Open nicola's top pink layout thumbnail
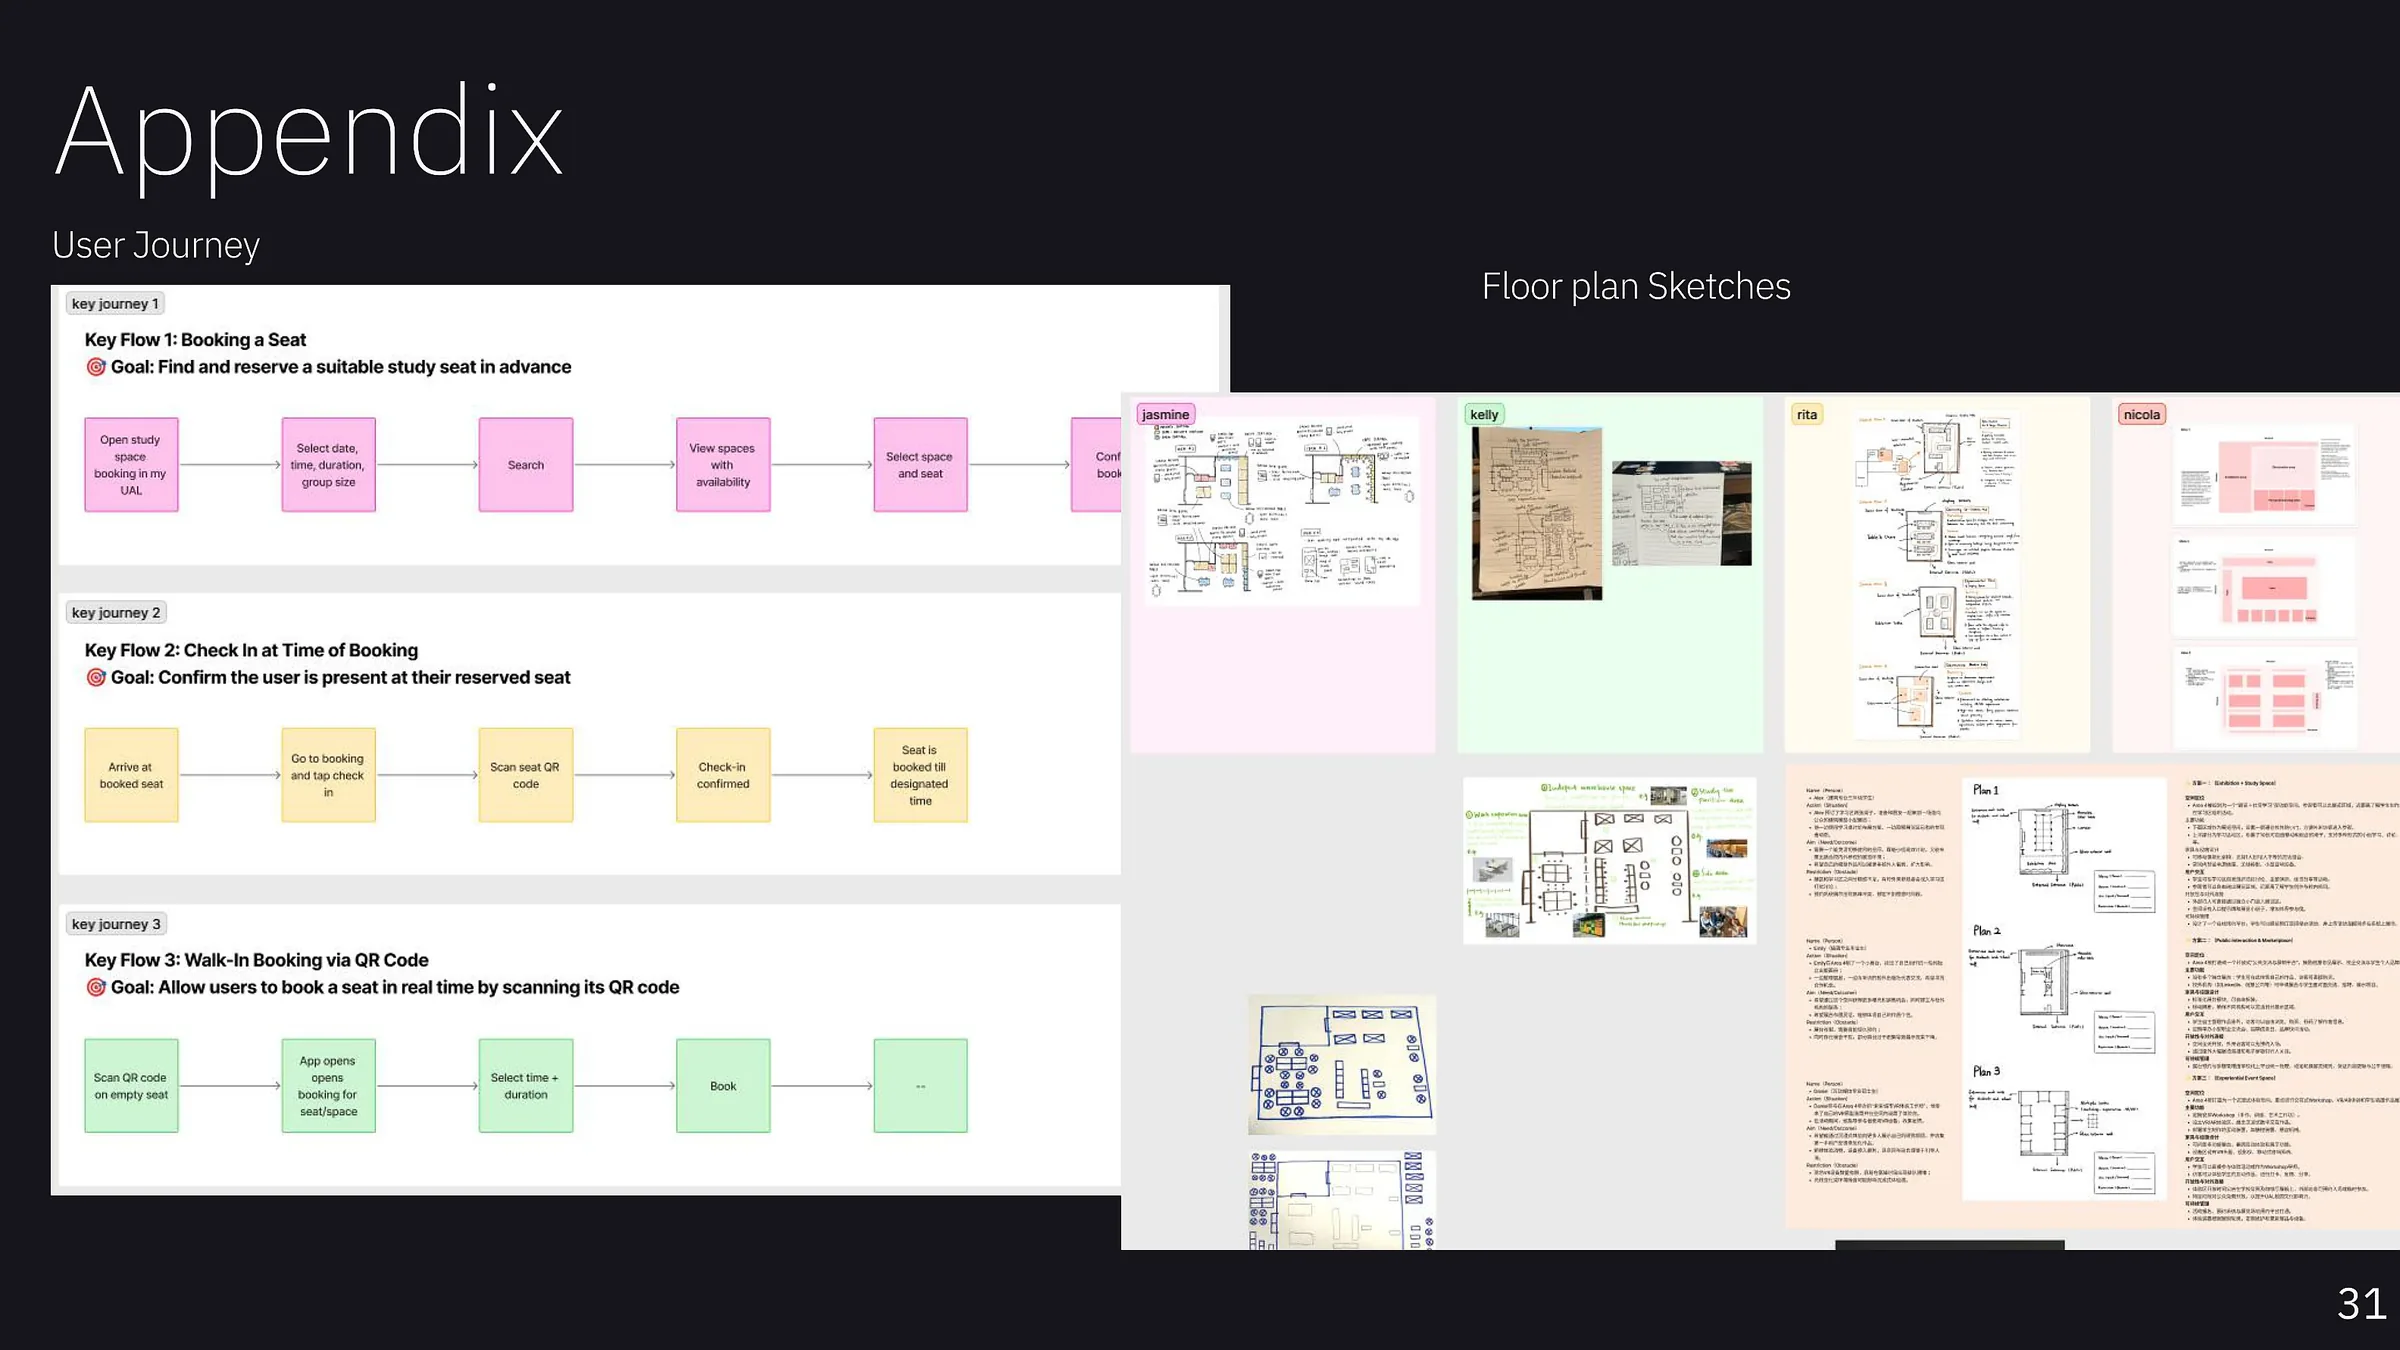The image size is (2400, 1350). point(2265,475)
